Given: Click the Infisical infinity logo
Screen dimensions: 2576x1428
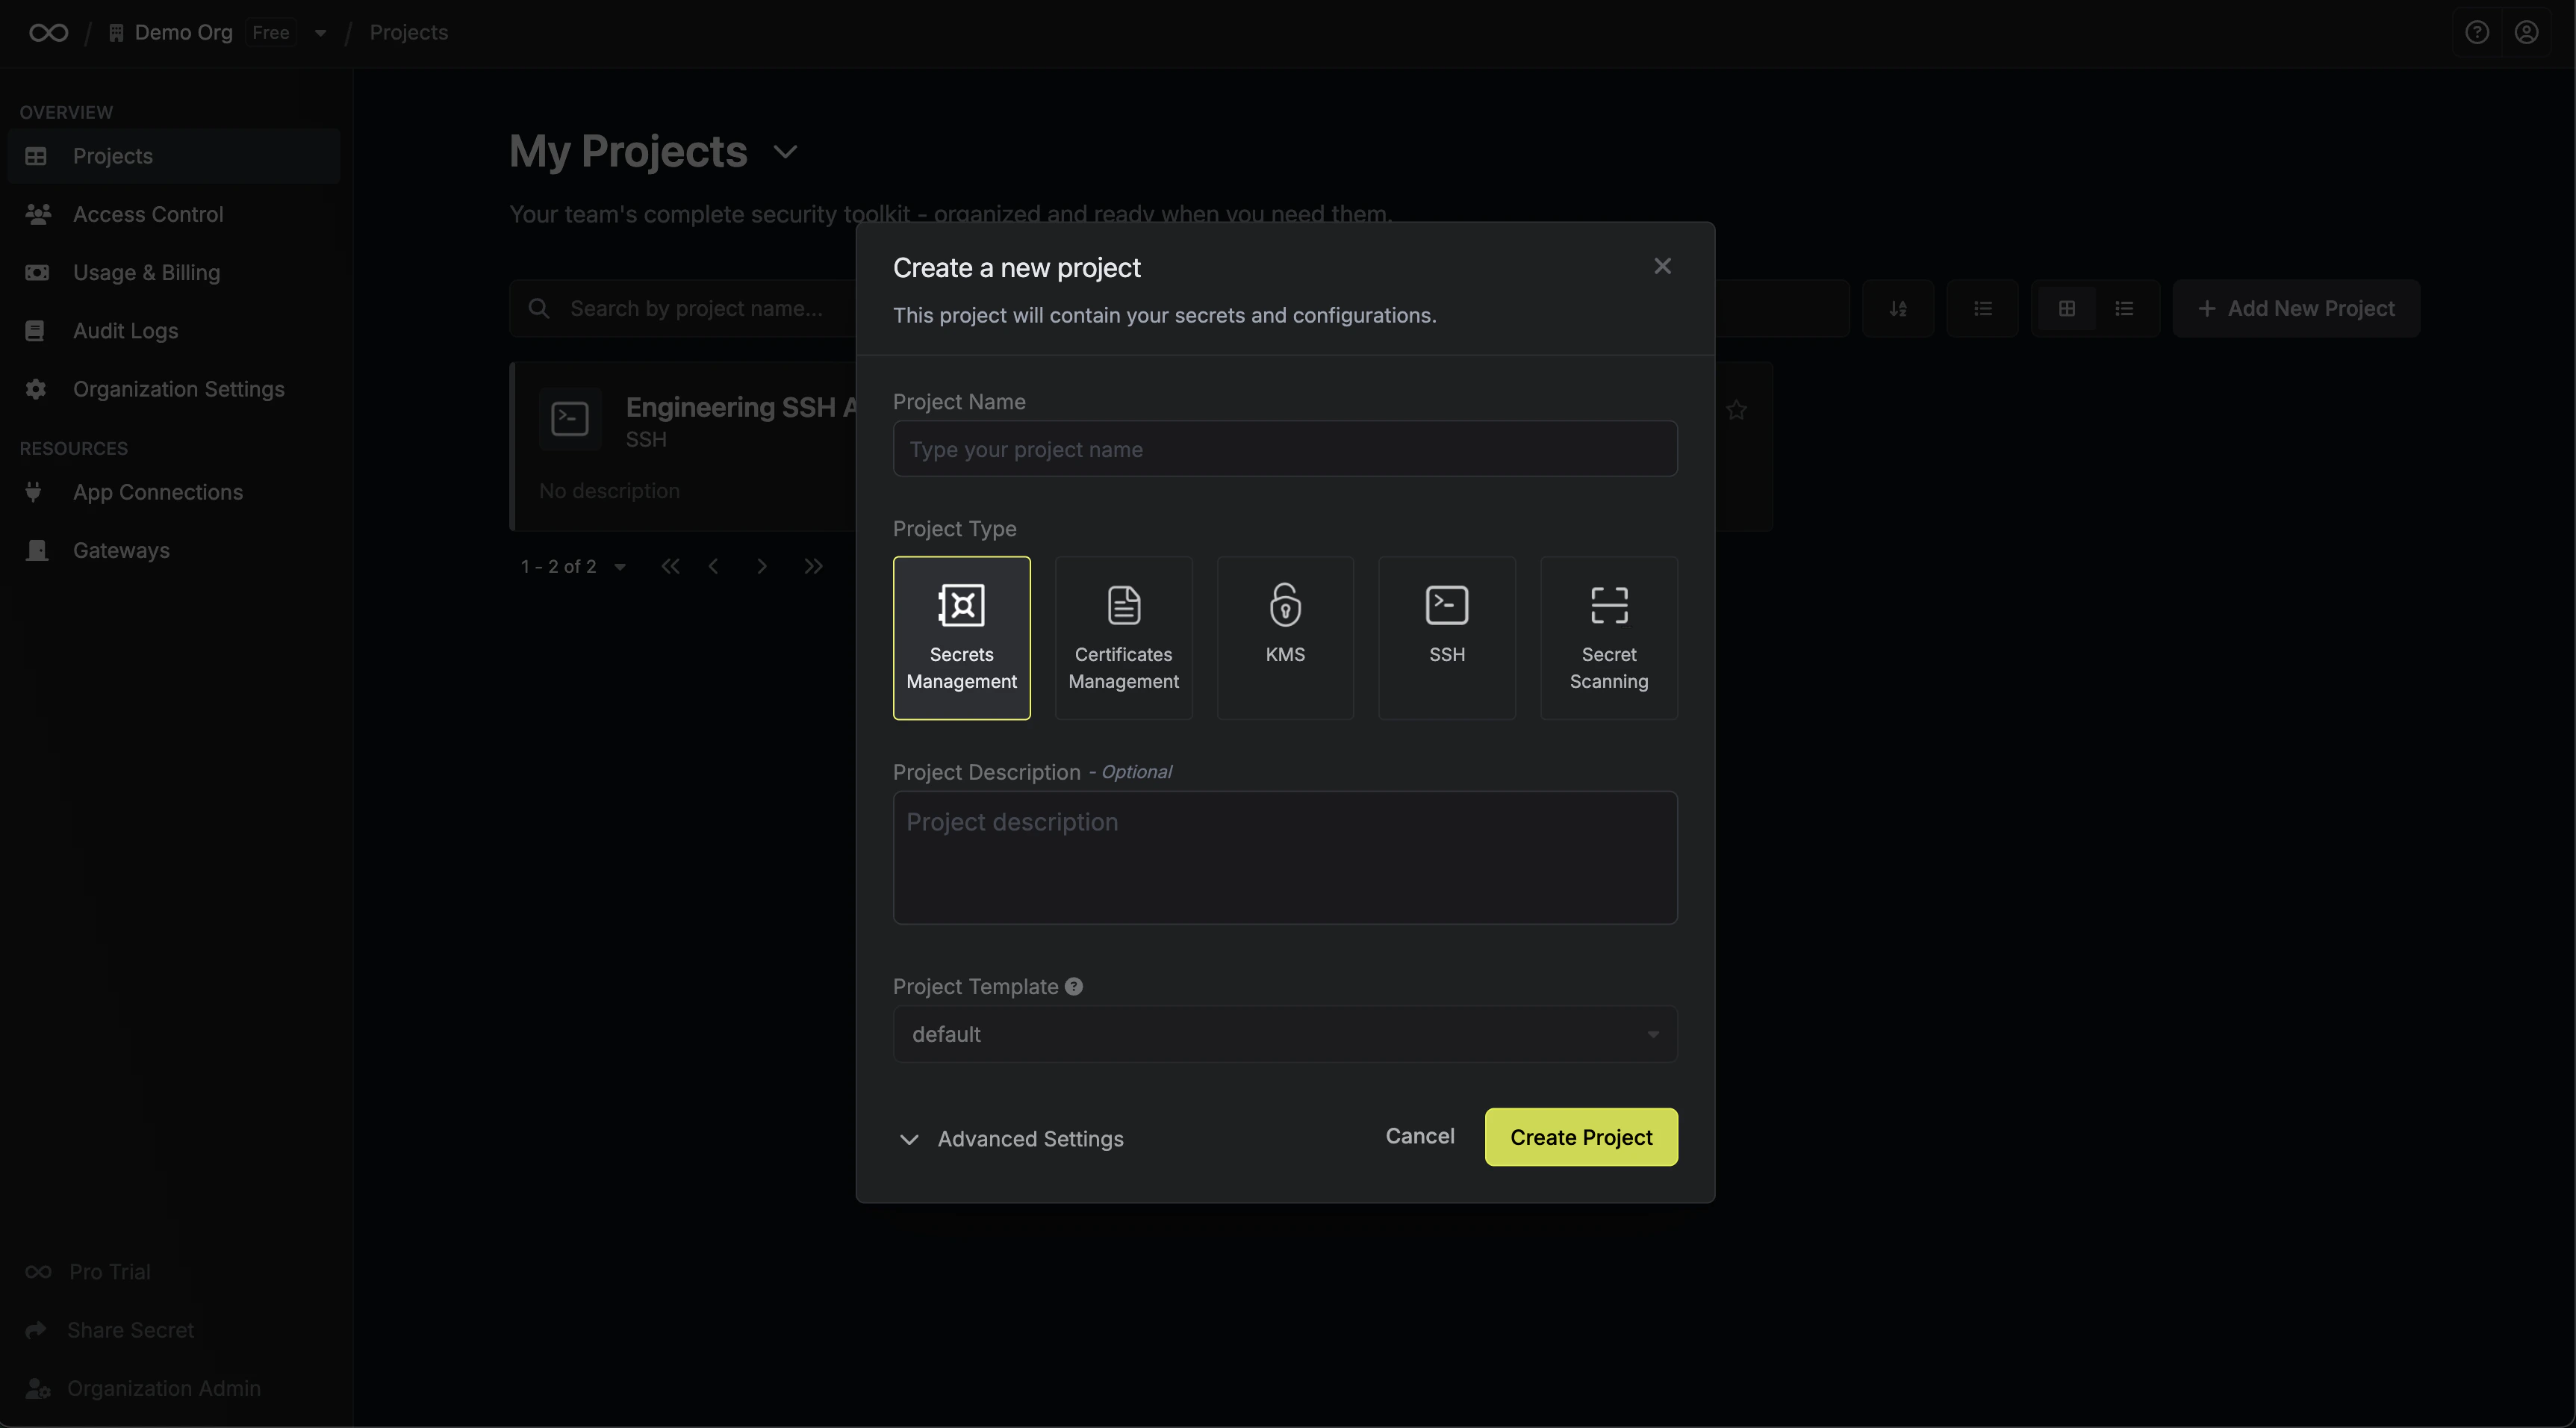Looking at the screenshot, I should (48, 33).
